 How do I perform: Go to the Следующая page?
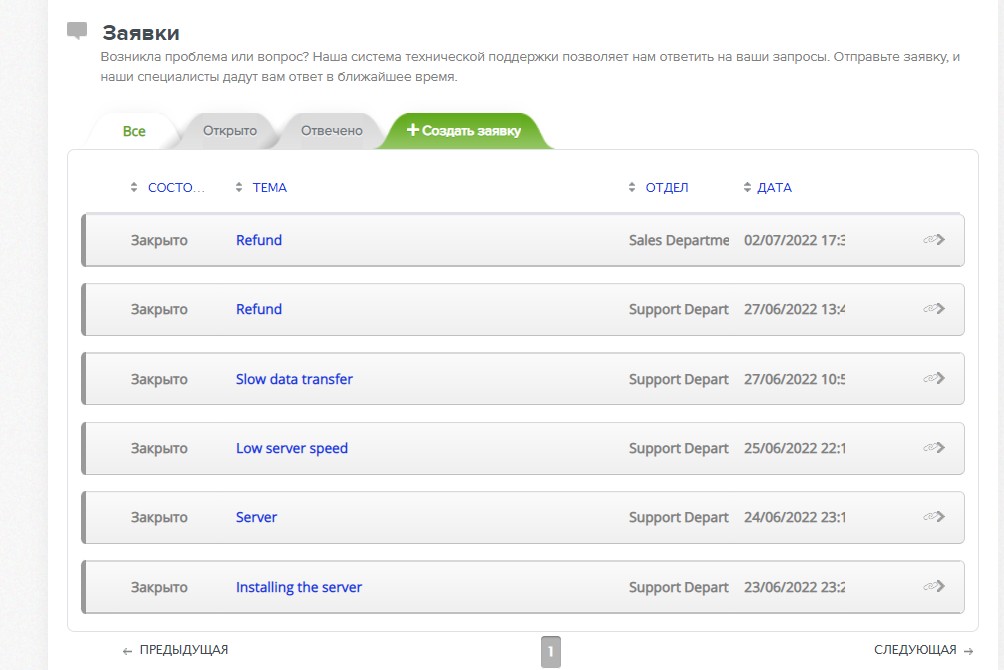coord(915,650)
